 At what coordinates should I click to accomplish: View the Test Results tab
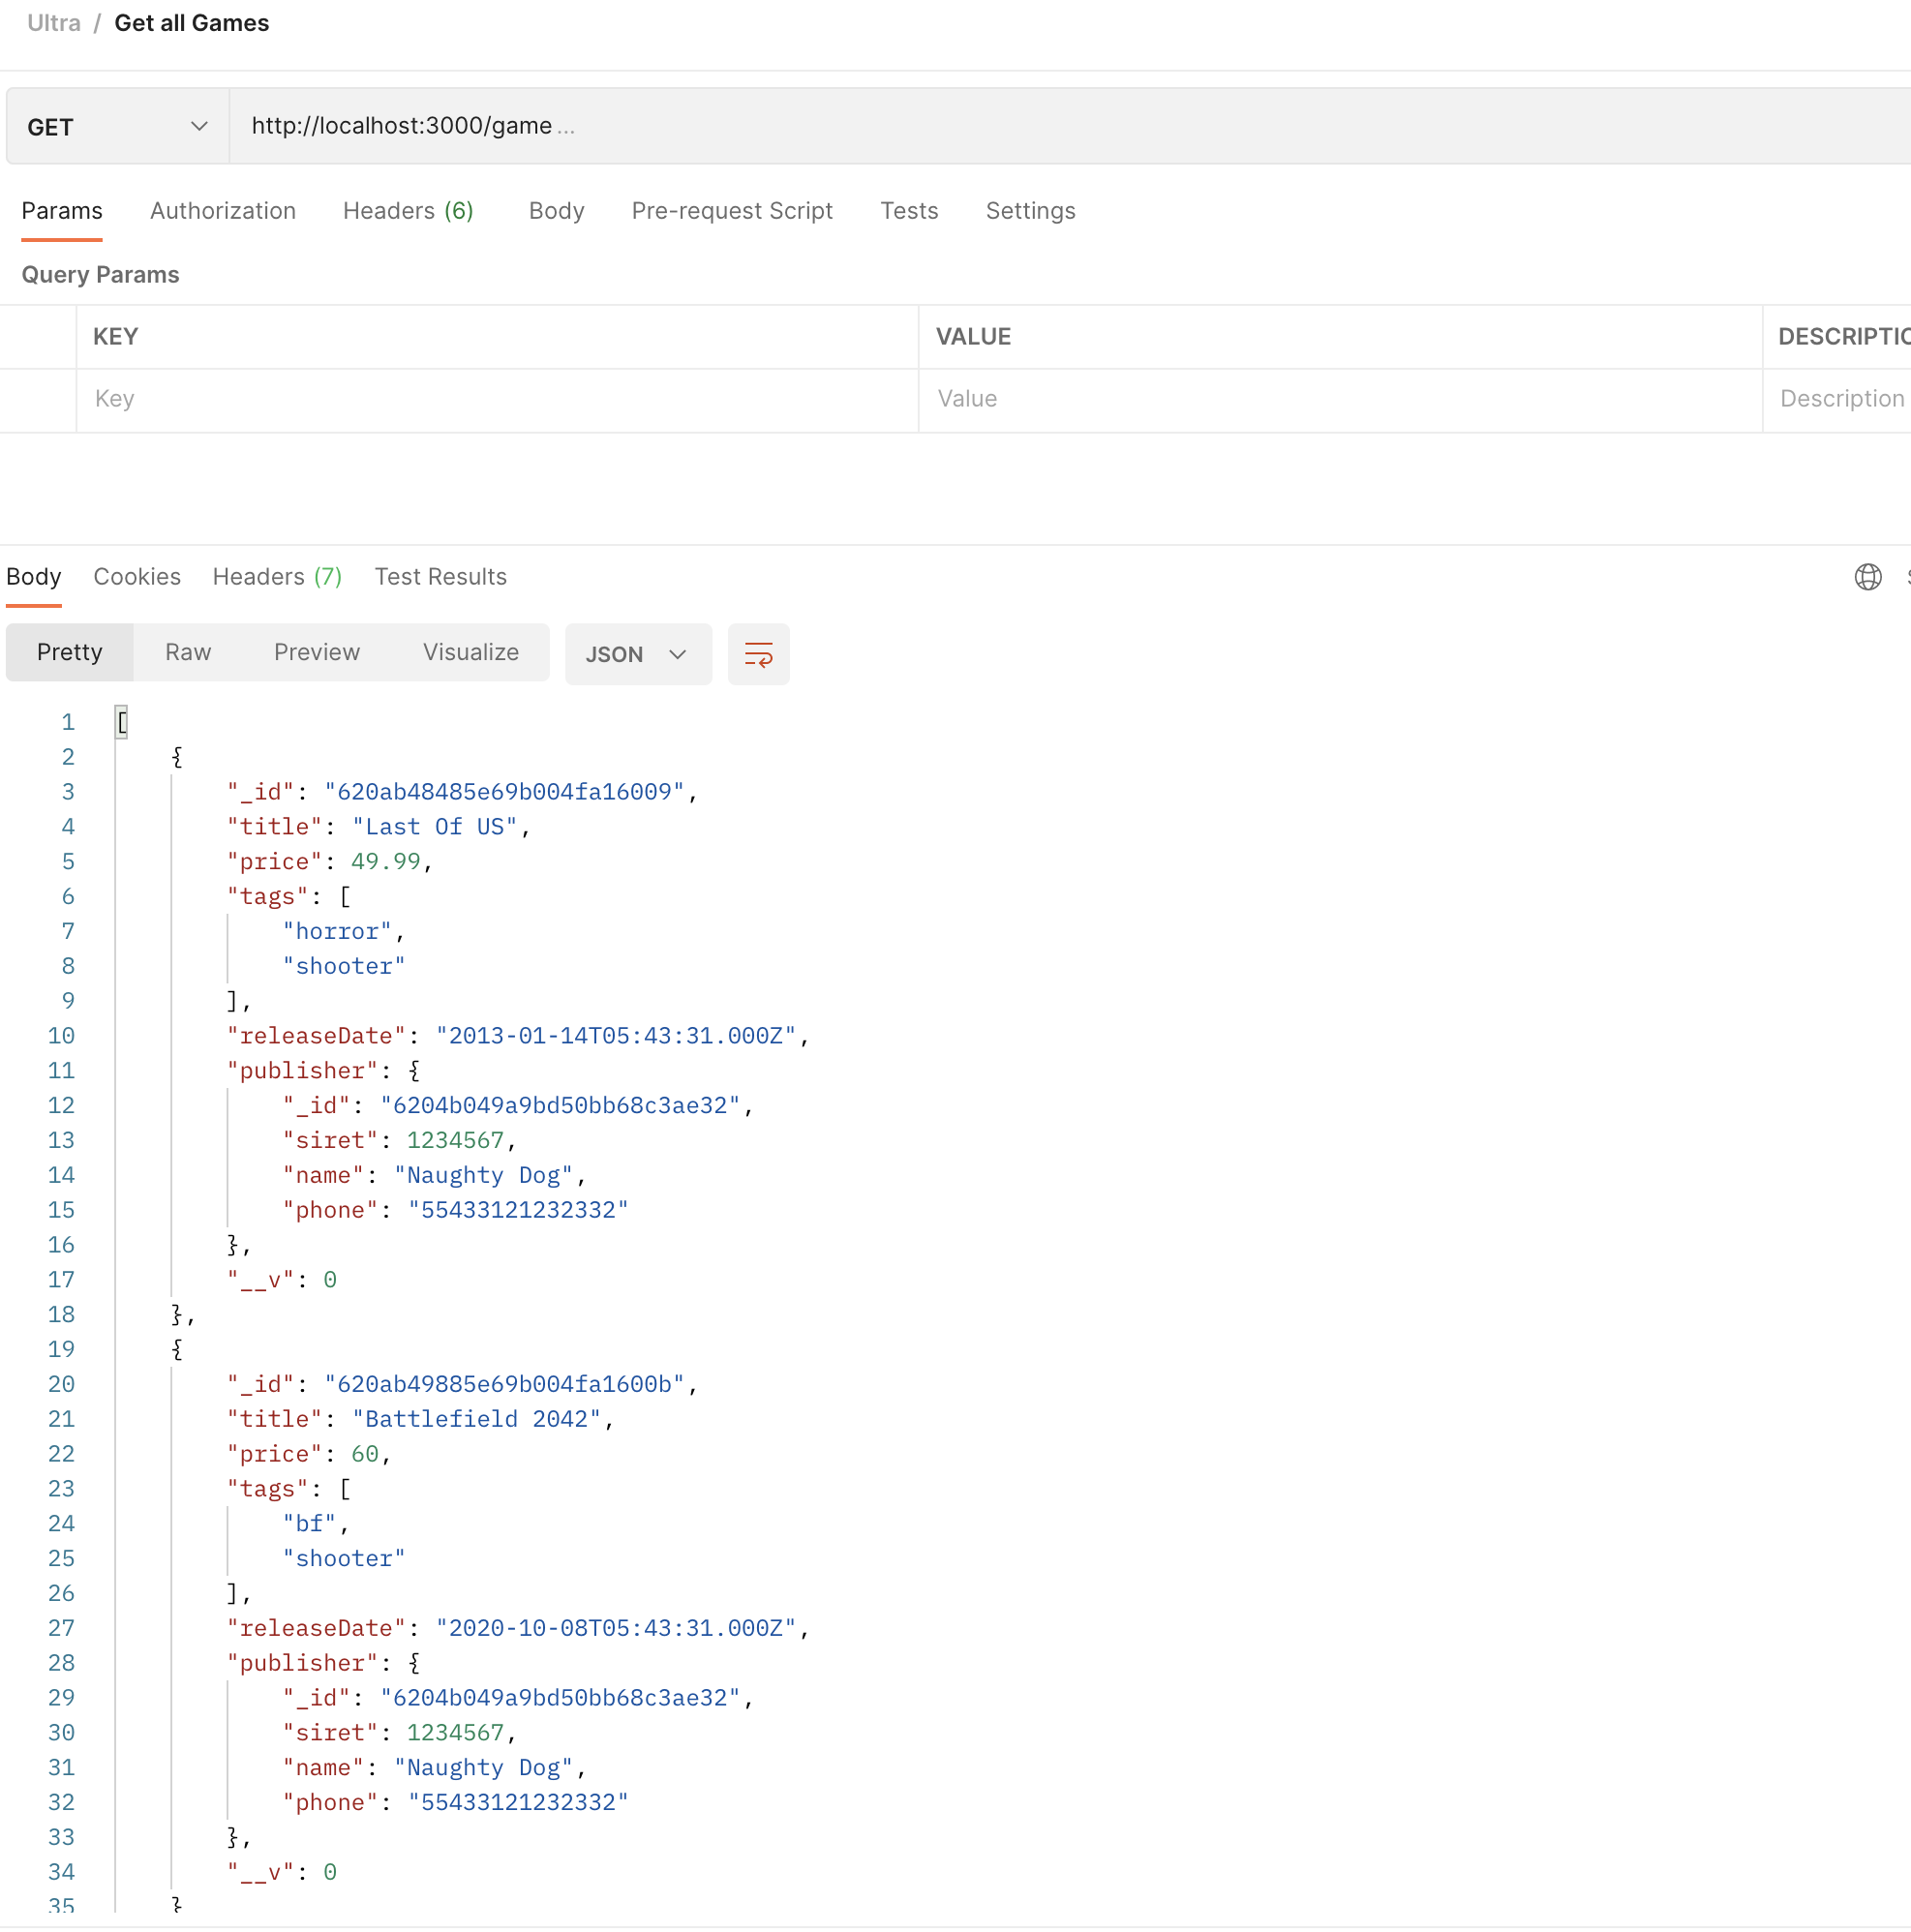[441, 577]
